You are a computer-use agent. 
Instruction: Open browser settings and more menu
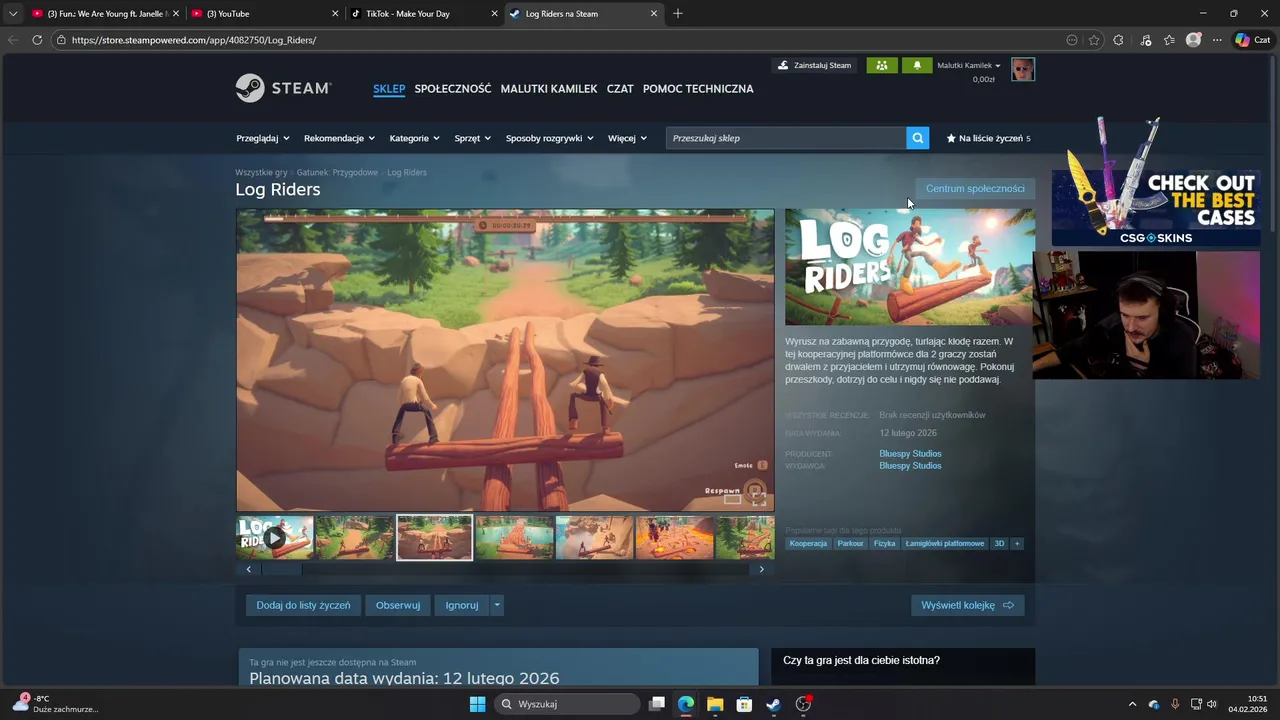[1217, 40]
